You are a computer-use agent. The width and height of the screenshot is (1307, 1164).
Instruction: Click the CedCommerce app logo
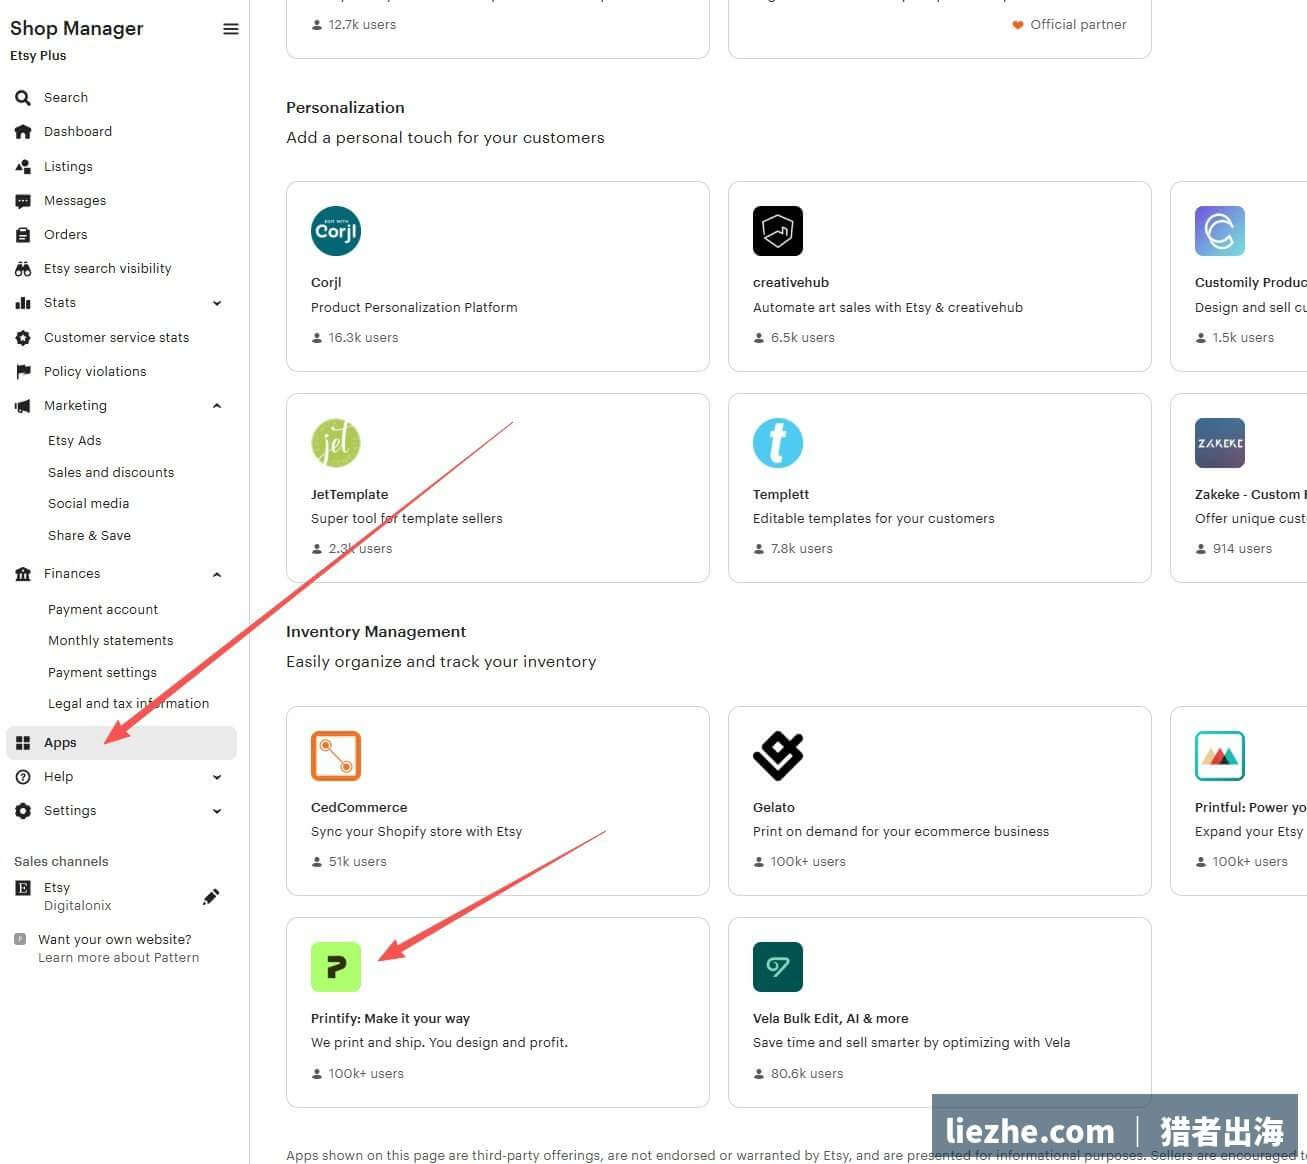coord(336,756)
